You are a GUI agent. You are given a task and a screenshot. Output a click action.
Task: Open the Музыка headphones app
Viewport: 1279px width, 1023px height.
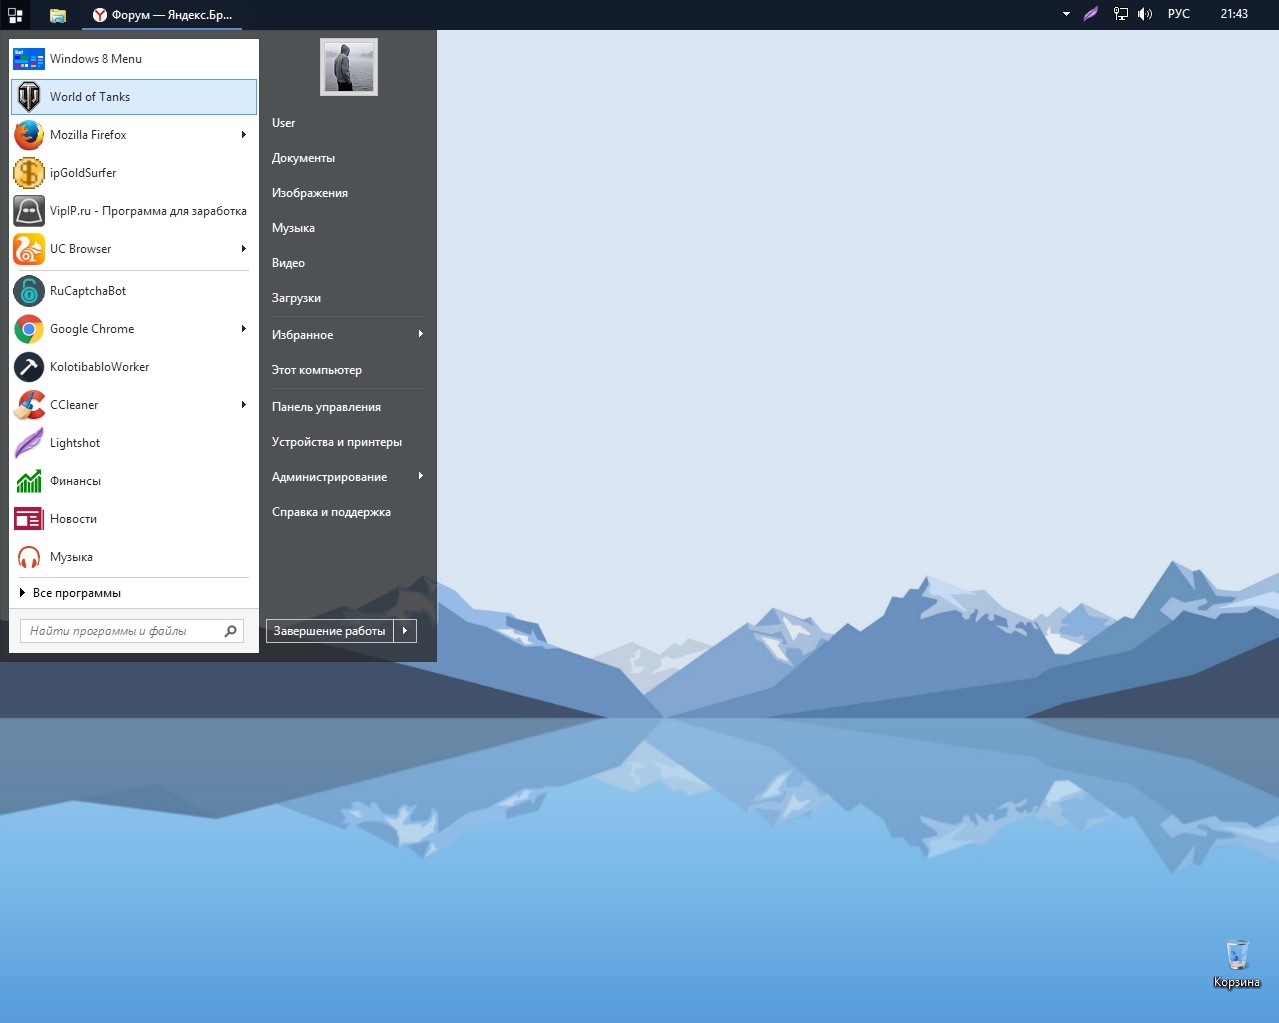click(x=71, y=557)
